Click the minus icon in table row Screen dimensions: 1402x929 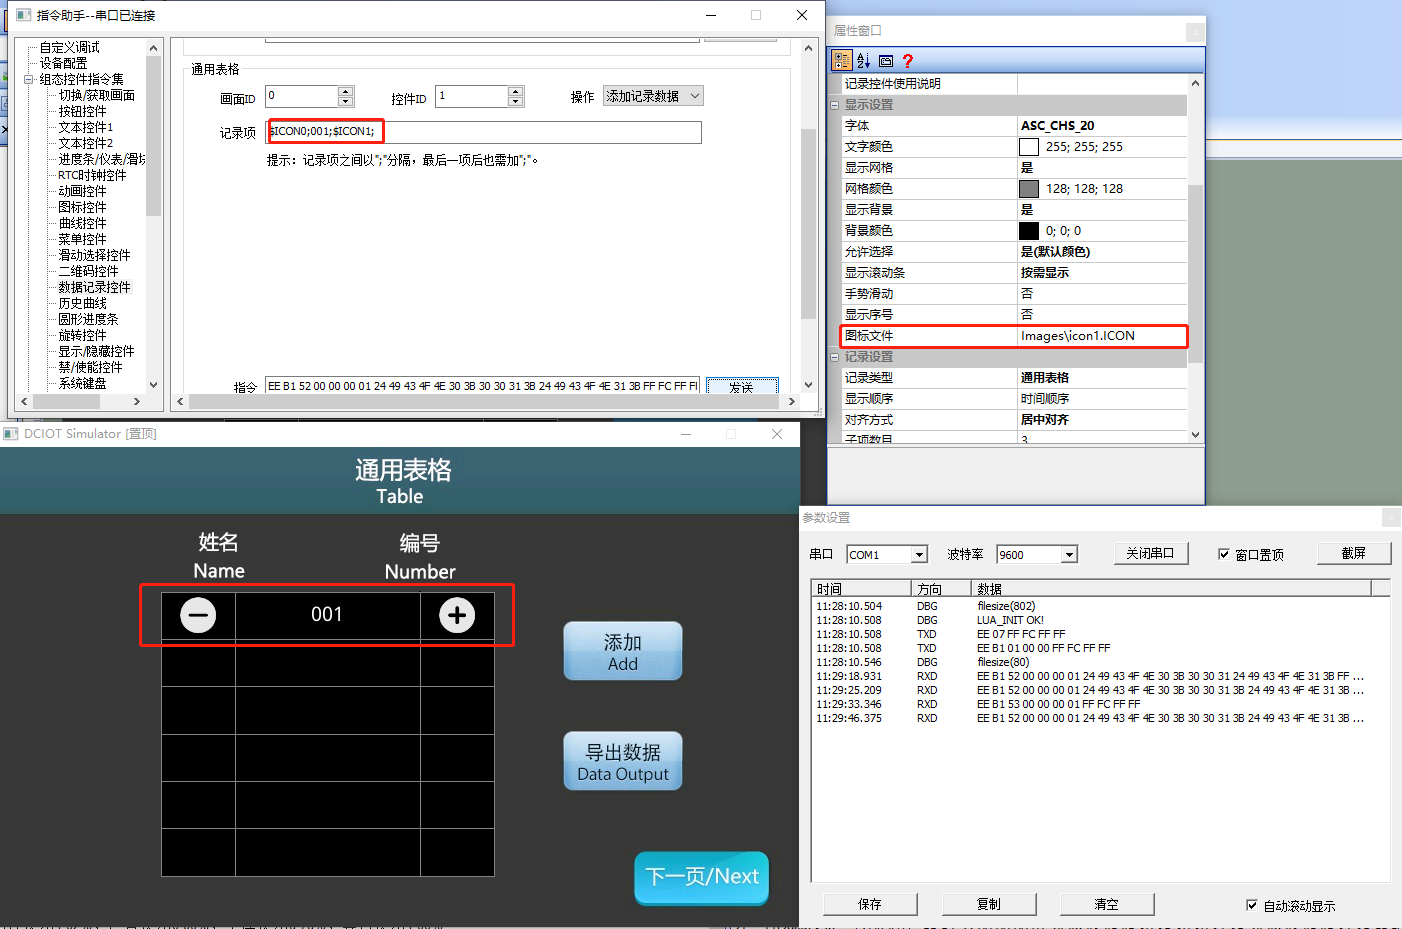click(x=198, y=615)
